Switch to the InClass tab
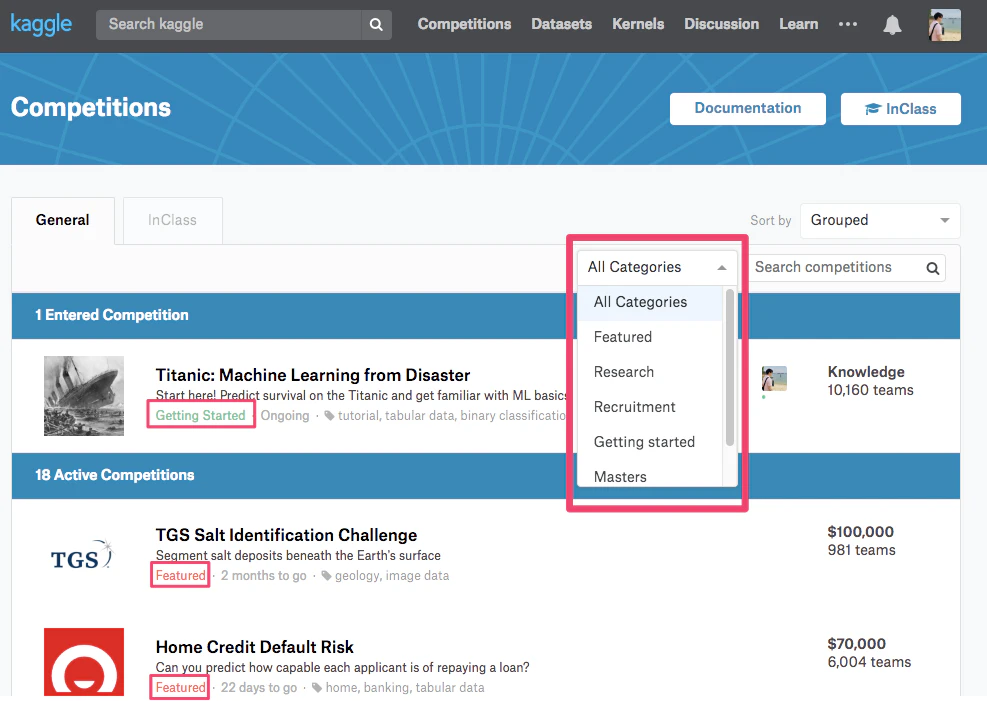The width and height of the screenshot is (987, 701). point(172,220)
